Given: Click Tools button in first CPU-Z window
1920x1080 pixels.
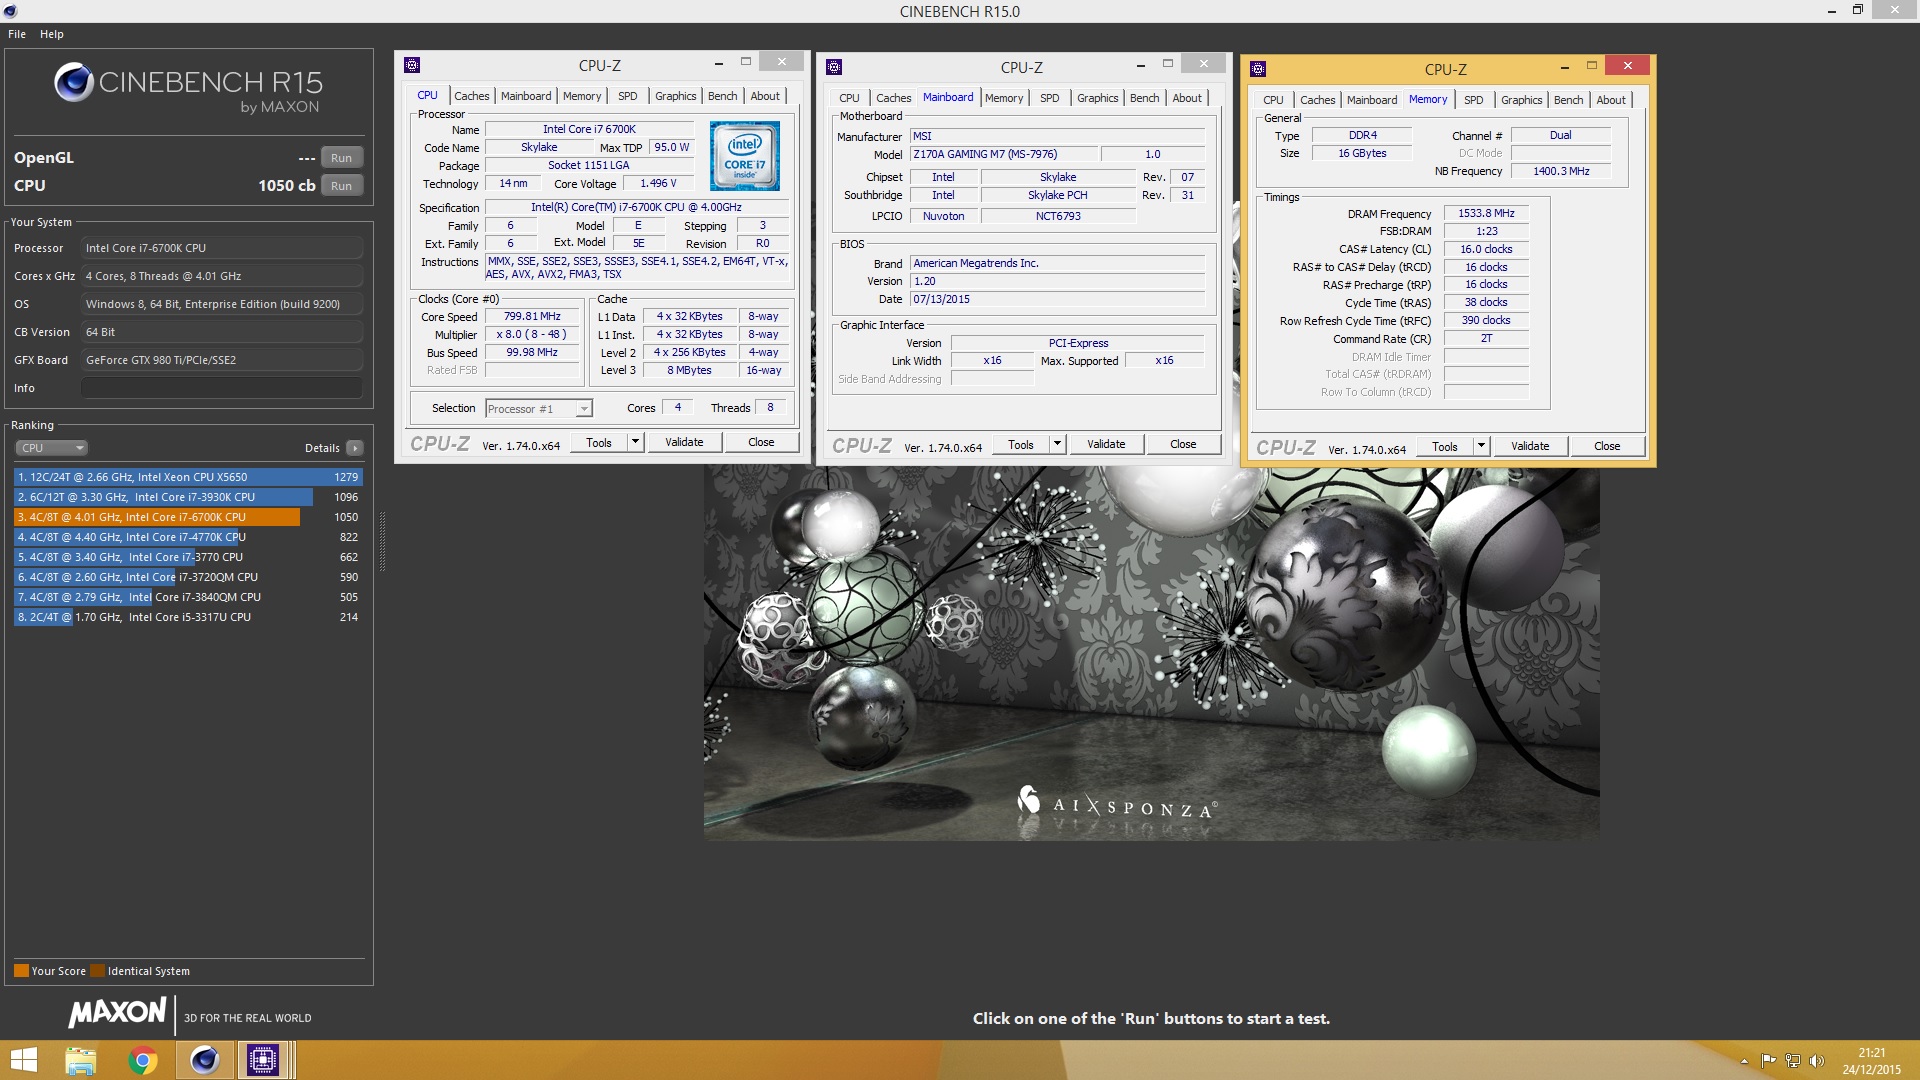Looking at the screenshot, I should click(x=599, y=442).
